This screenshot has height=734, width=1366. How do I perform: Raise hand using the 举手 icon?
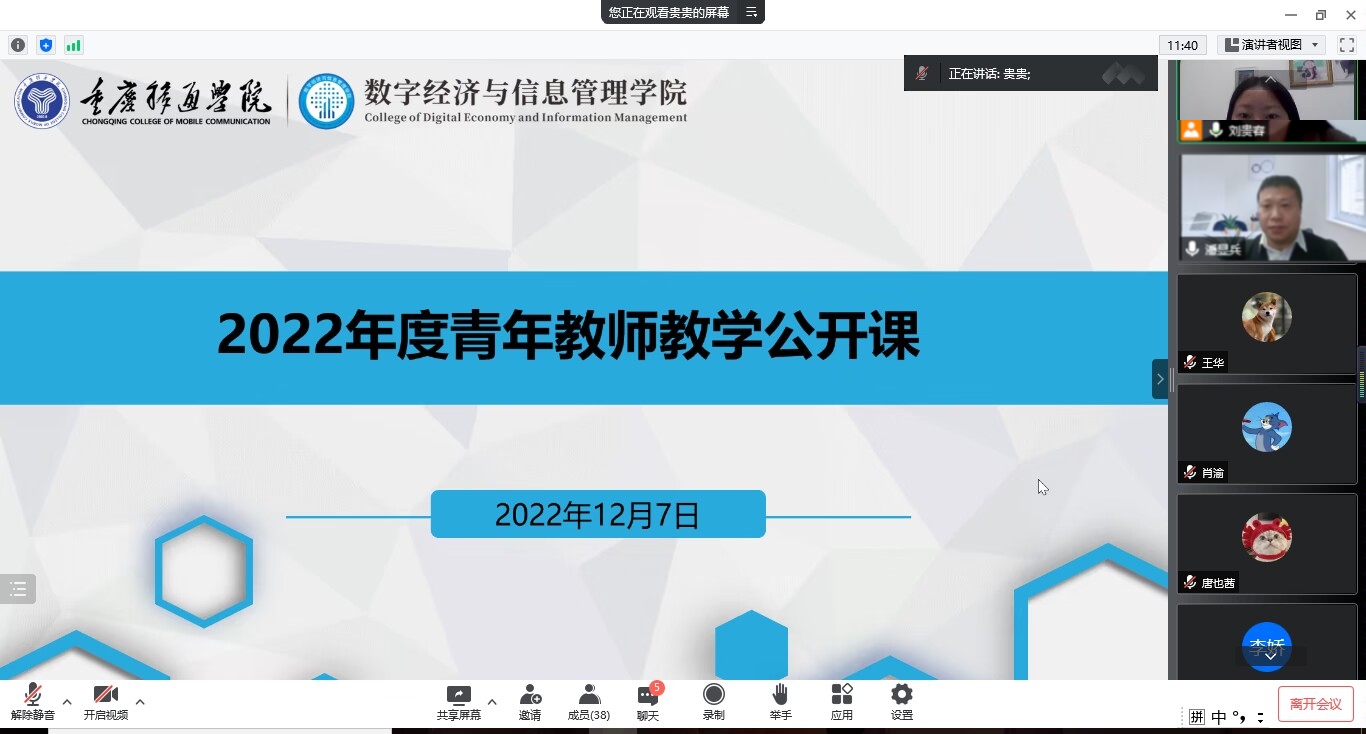click(780, 696)
